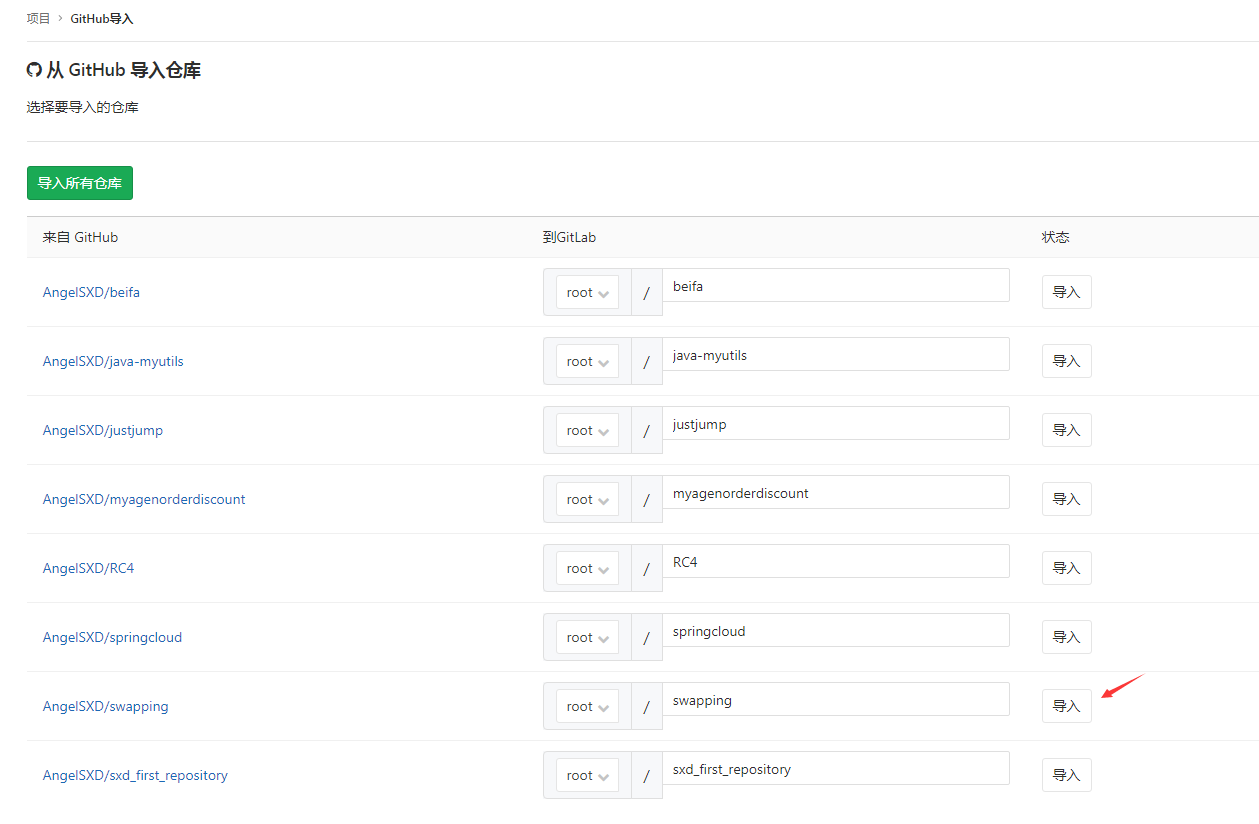
Task: Expand root namespace dropdown for myagenorderdiscount
Action: (587, 500)
